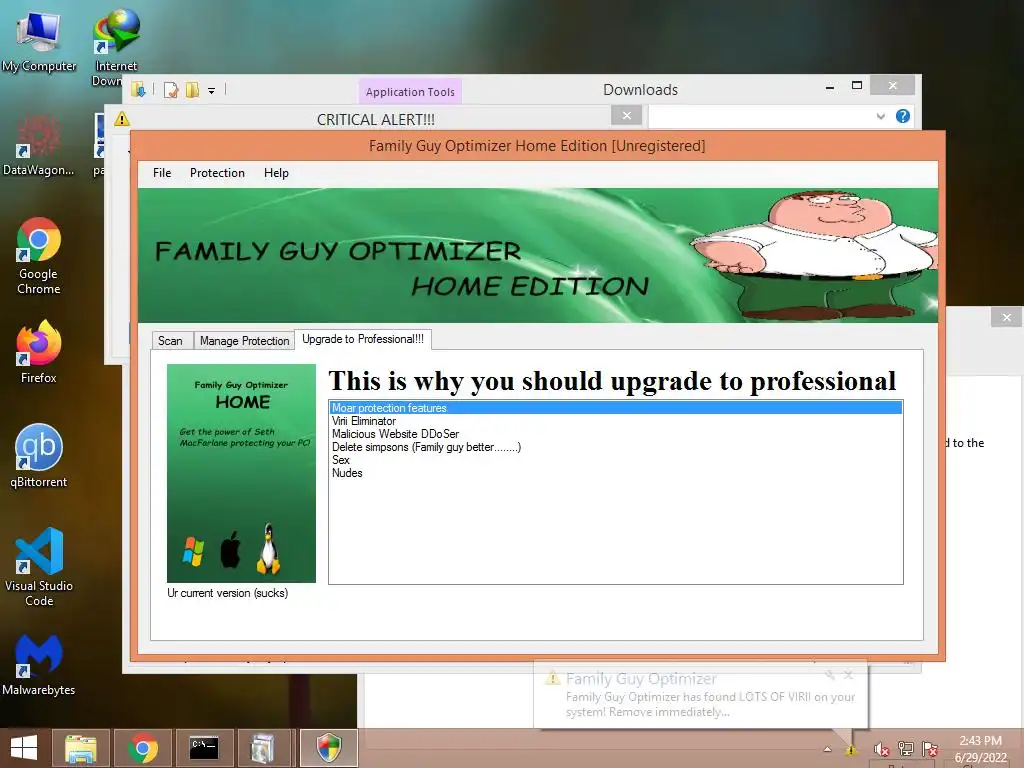Open the My Computer desktop icon
This screenshot has height=768, width=1024.
[x=39, y=40]
